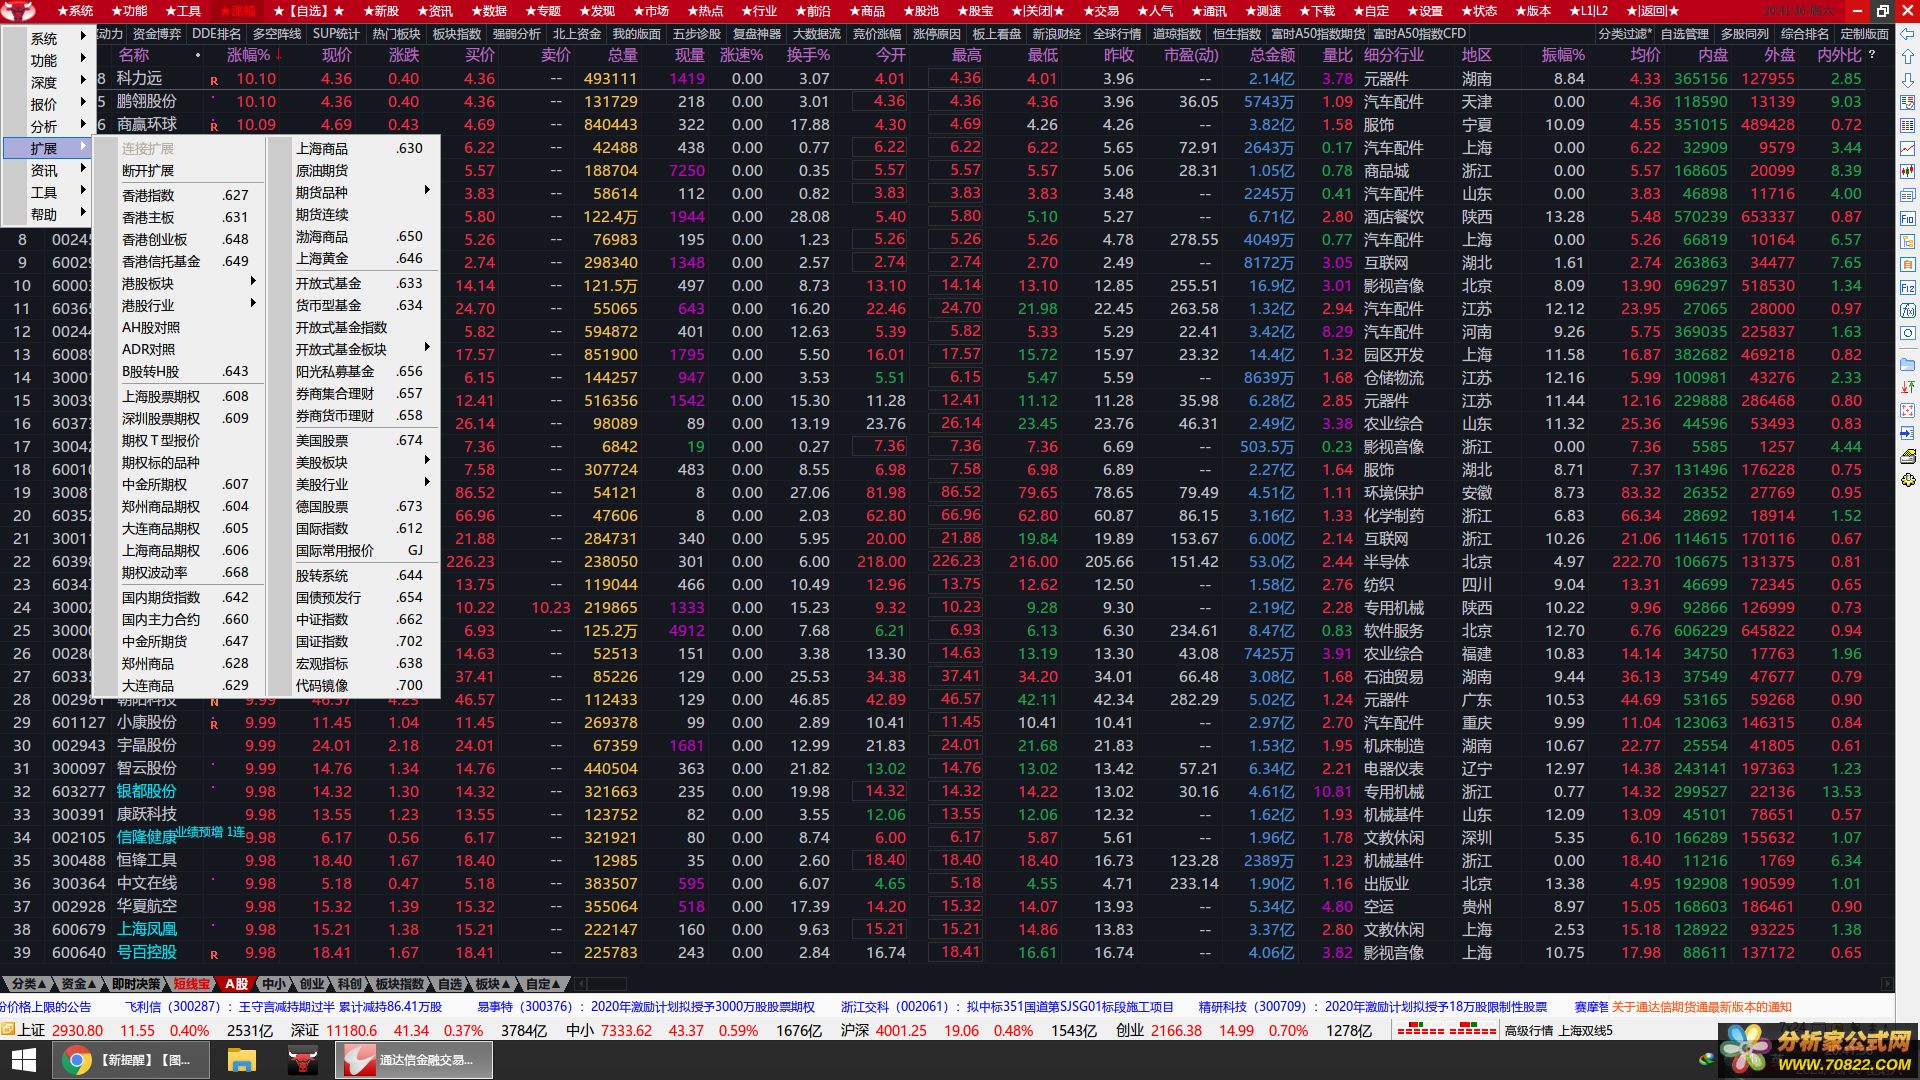
Task: Open the 分类▲ bottom tab menu
Action: pos(29,984)
